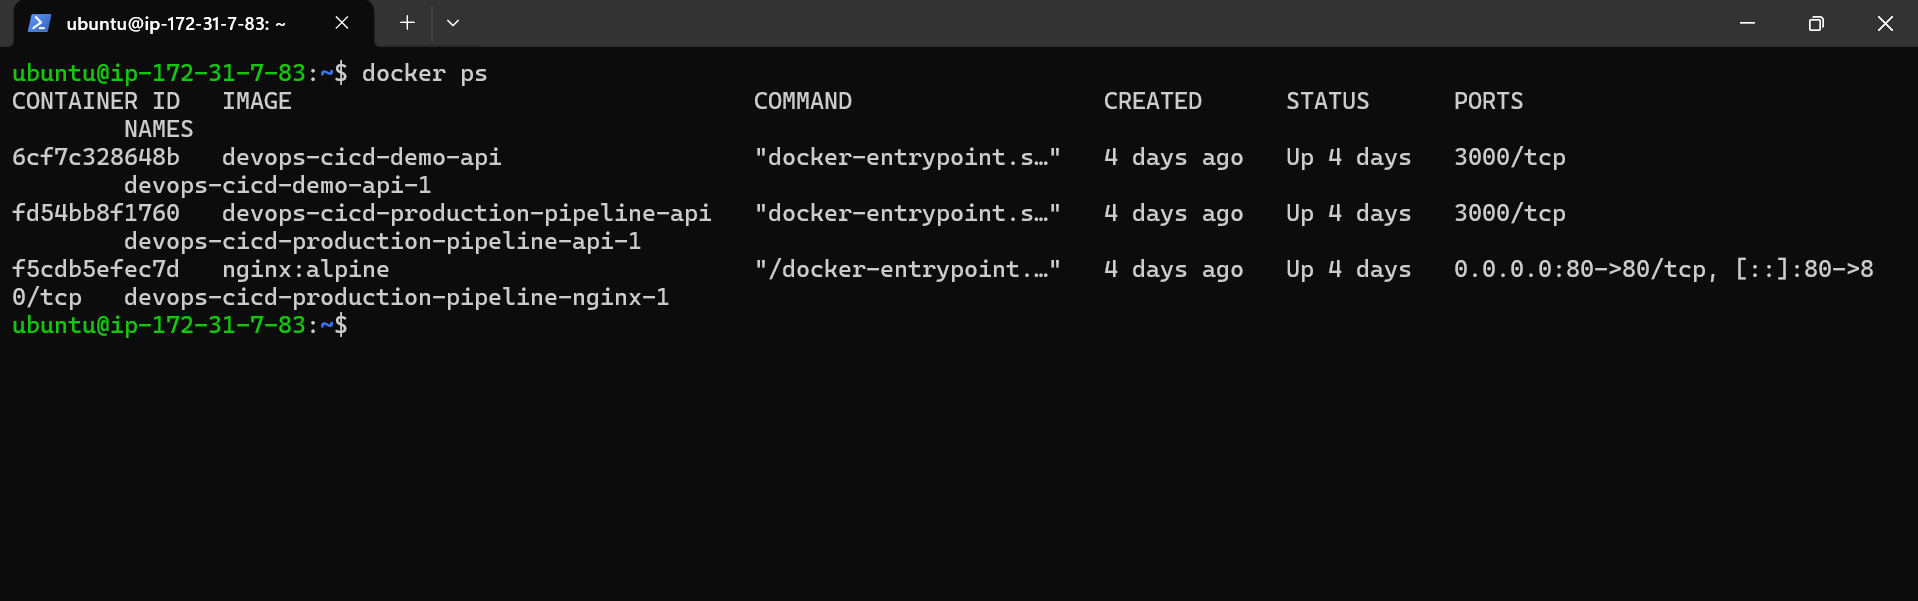Close the ubuntu@ip-172-31-7-83 tab
1918x601 pixels.
pyautogui.click(x=341, y=22)
